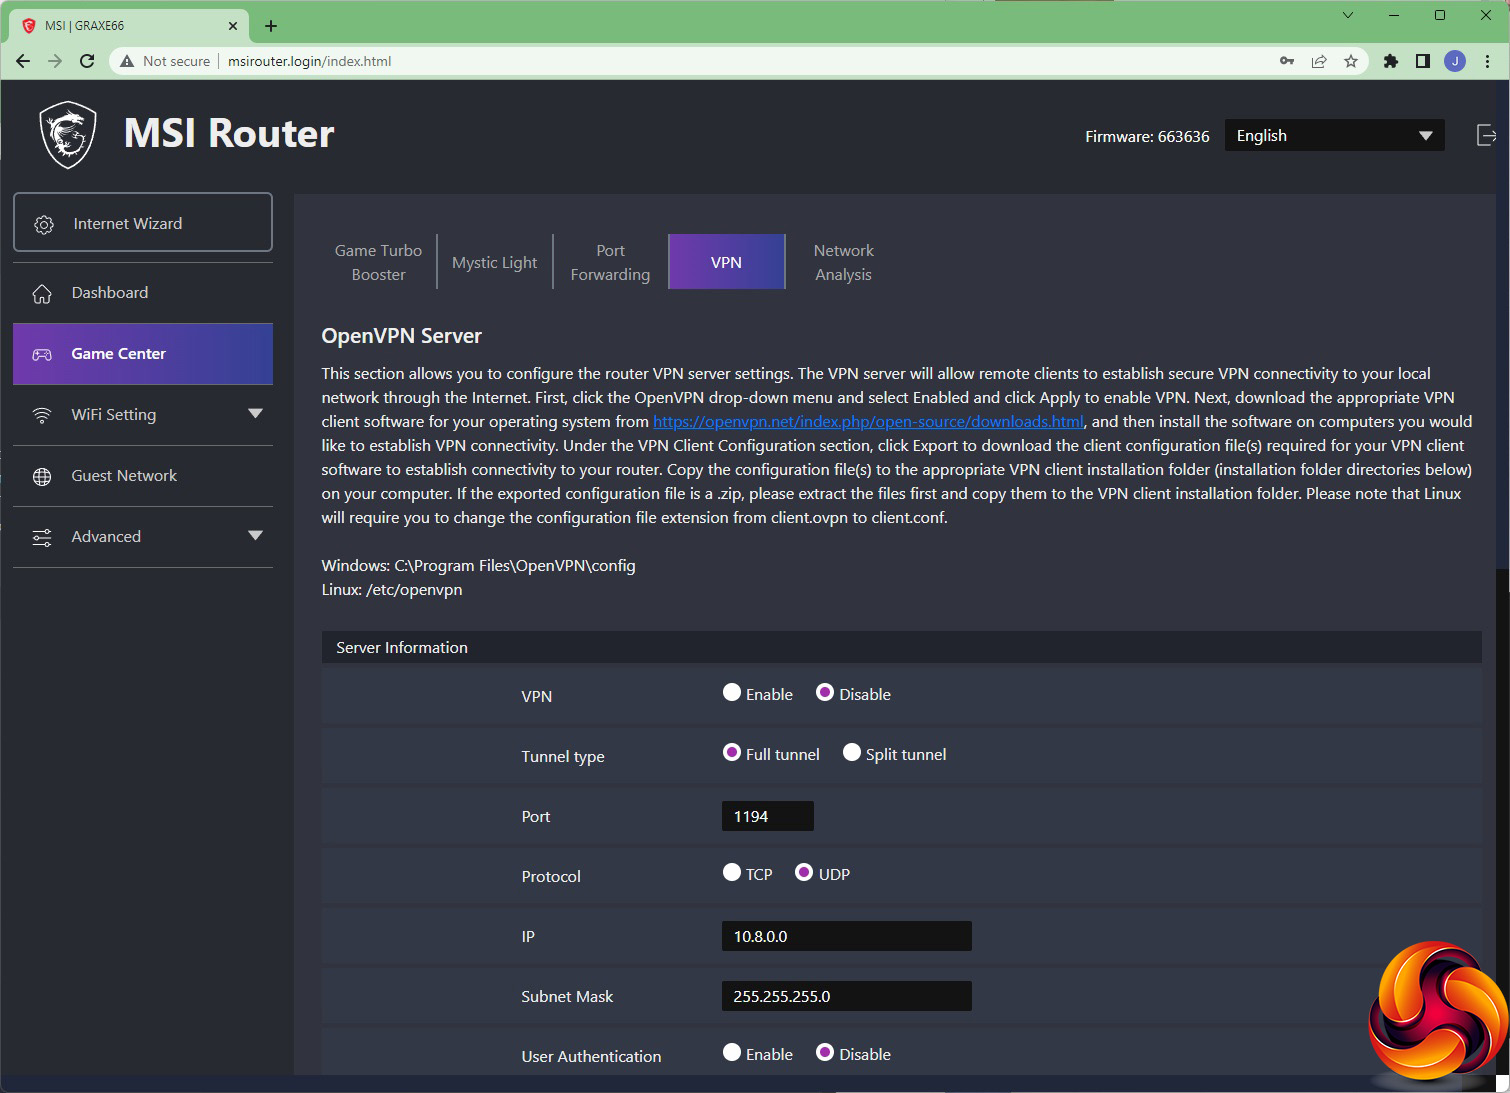The height and width of the screenshot is (1093, 1510).
Task: Select TCP protocol radio button
Action: (732, 872)
